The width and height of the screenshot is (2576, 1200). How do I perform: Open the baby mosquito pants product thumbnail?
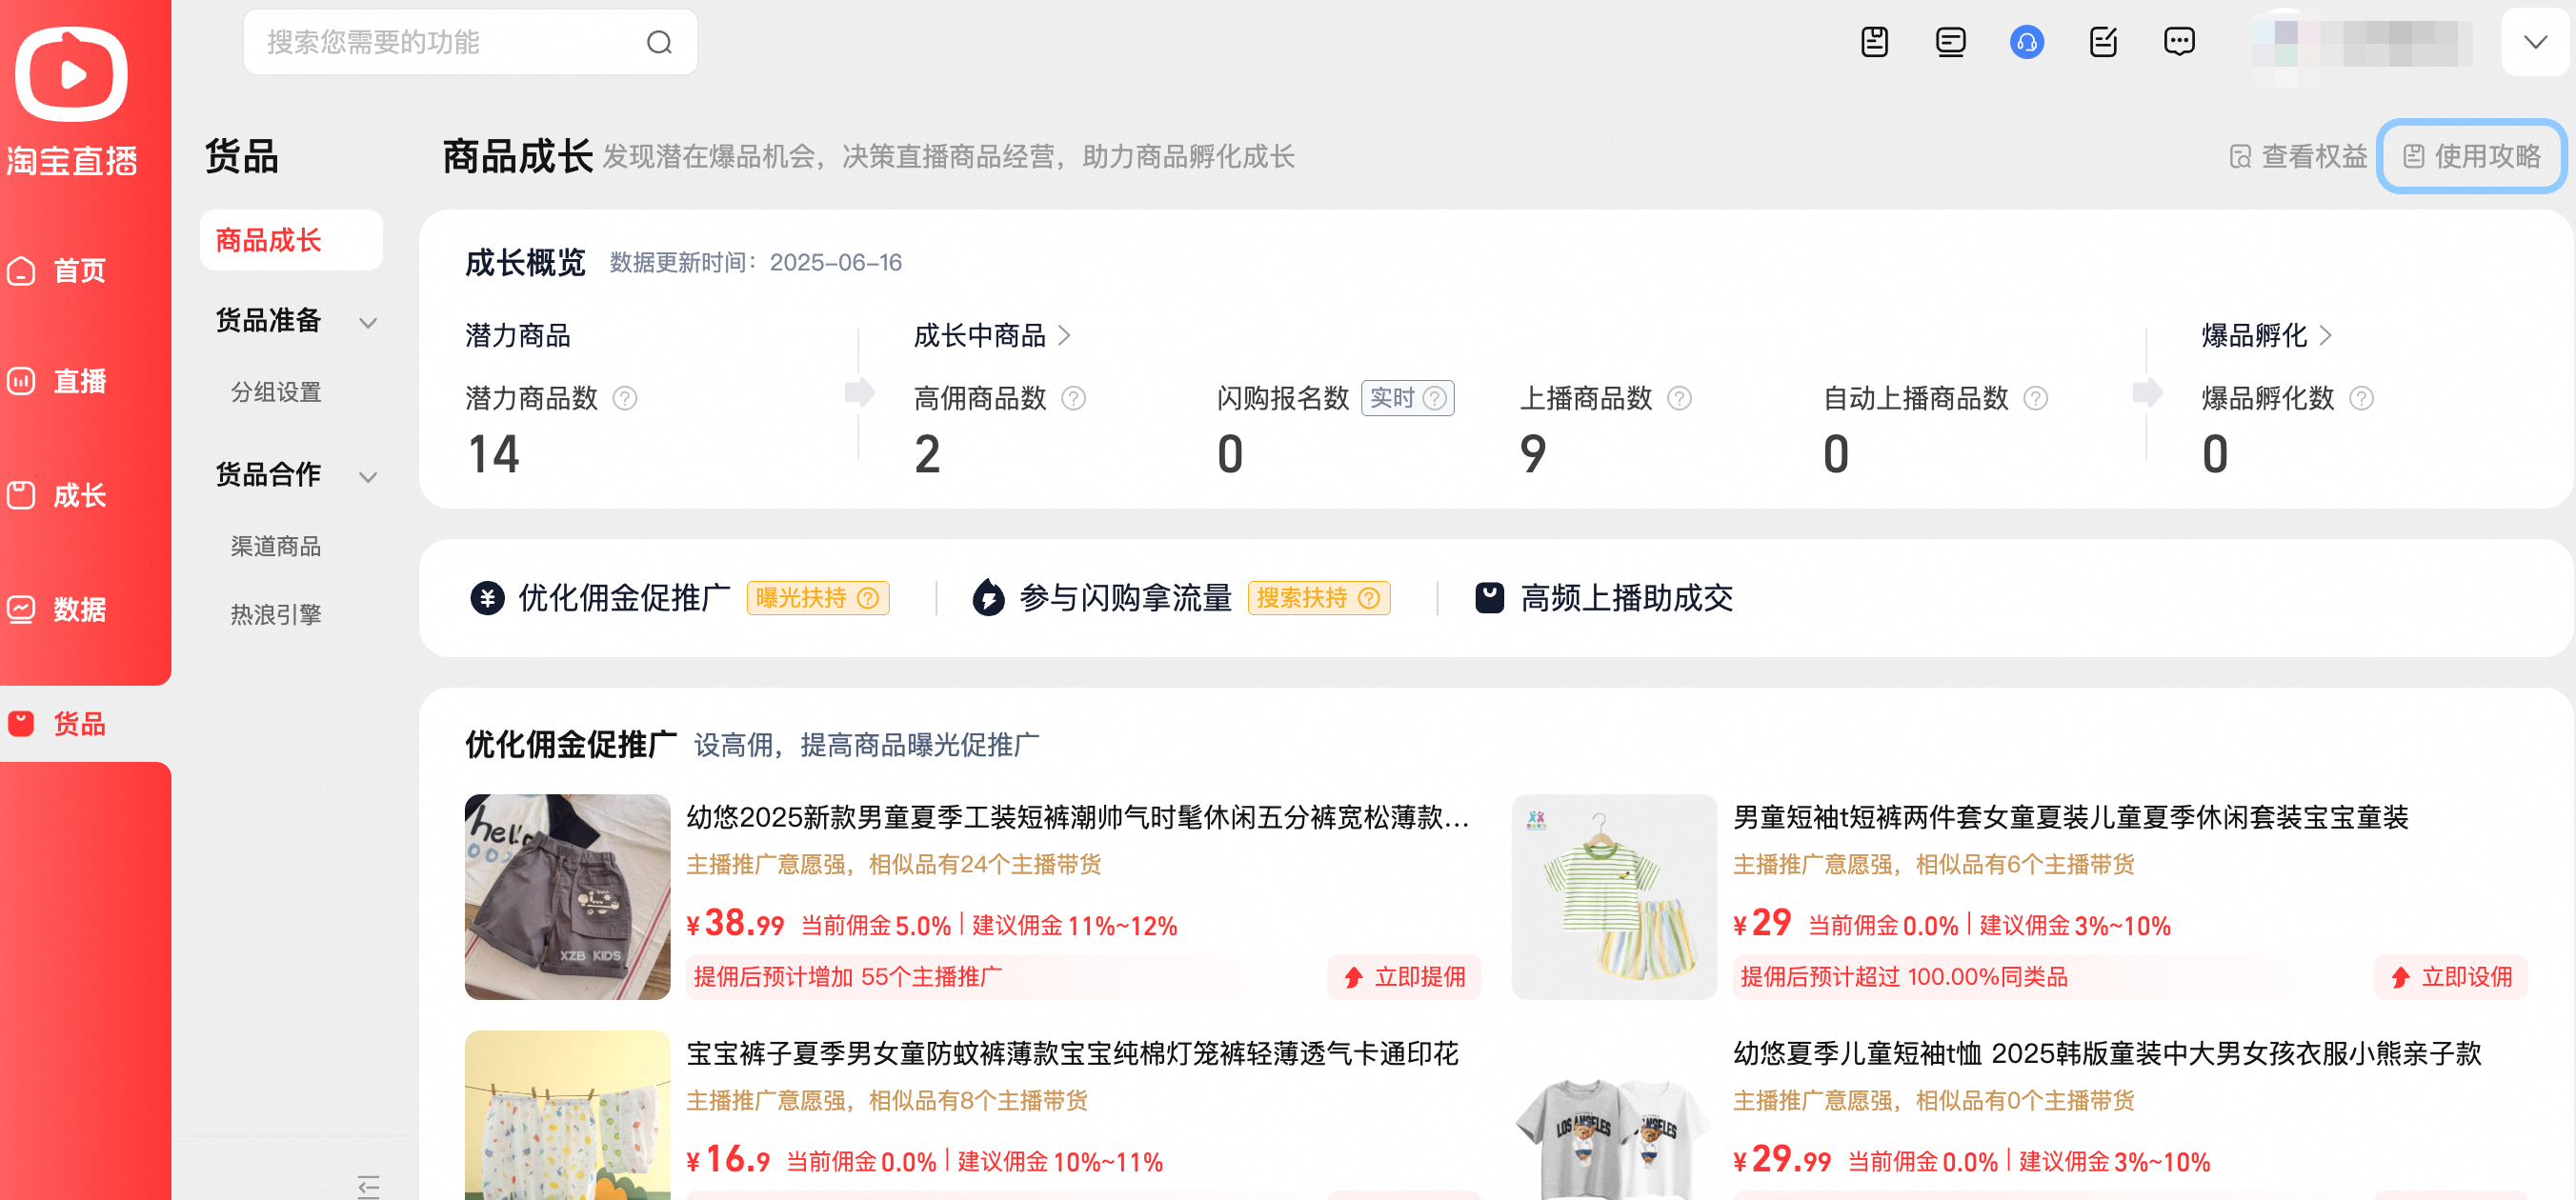(567, 1115)
